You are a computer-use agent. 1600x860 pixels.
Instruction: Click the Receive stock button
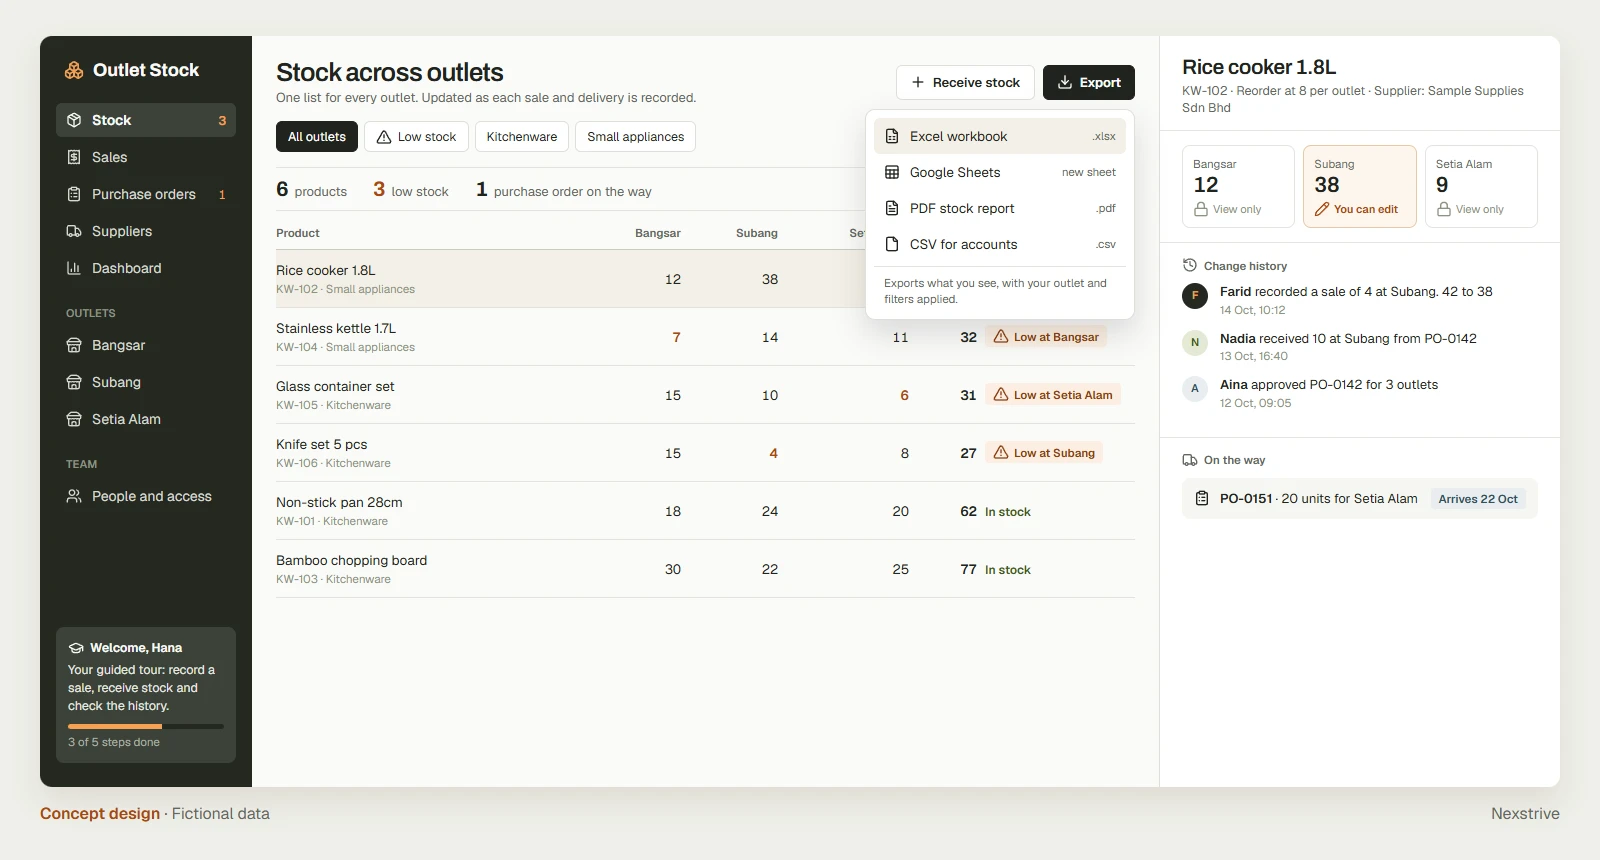pyautogui.click(x=965, y=82)
